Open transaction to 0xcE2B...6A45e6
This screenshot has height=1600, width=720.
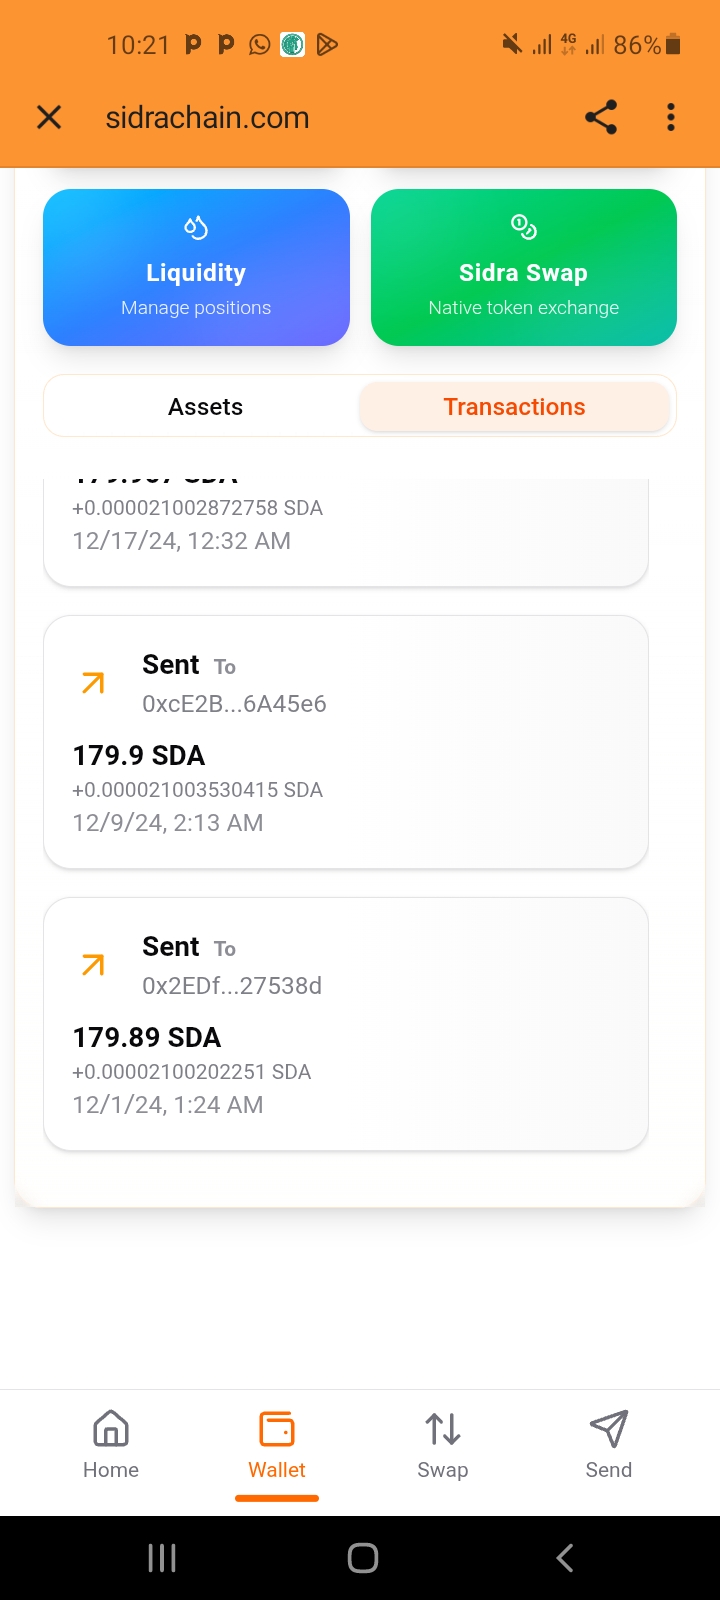point(345,742)
